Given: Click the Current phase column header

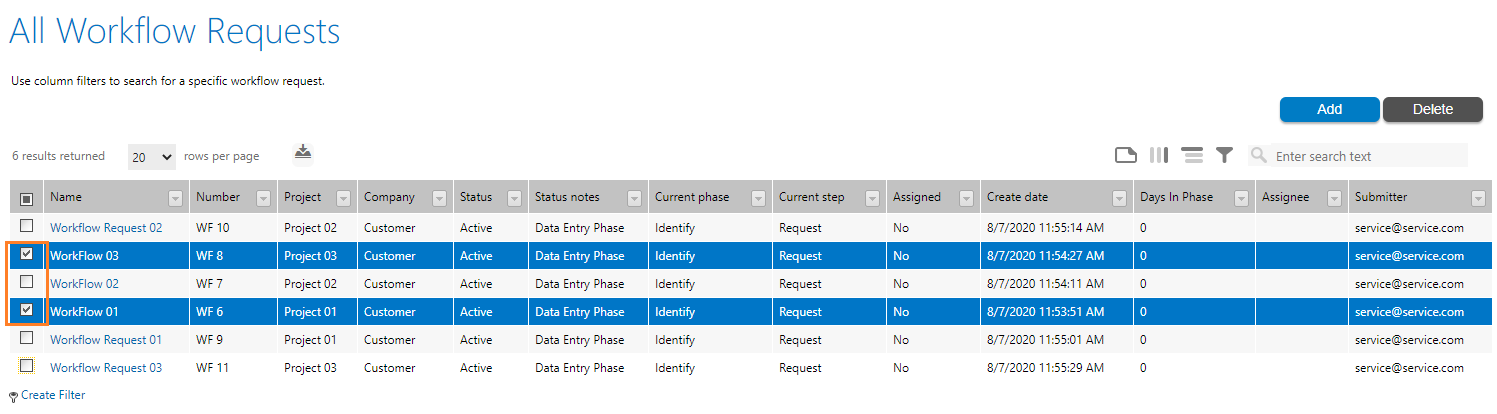Looking at the screenshot, I should tap(692, 198).
